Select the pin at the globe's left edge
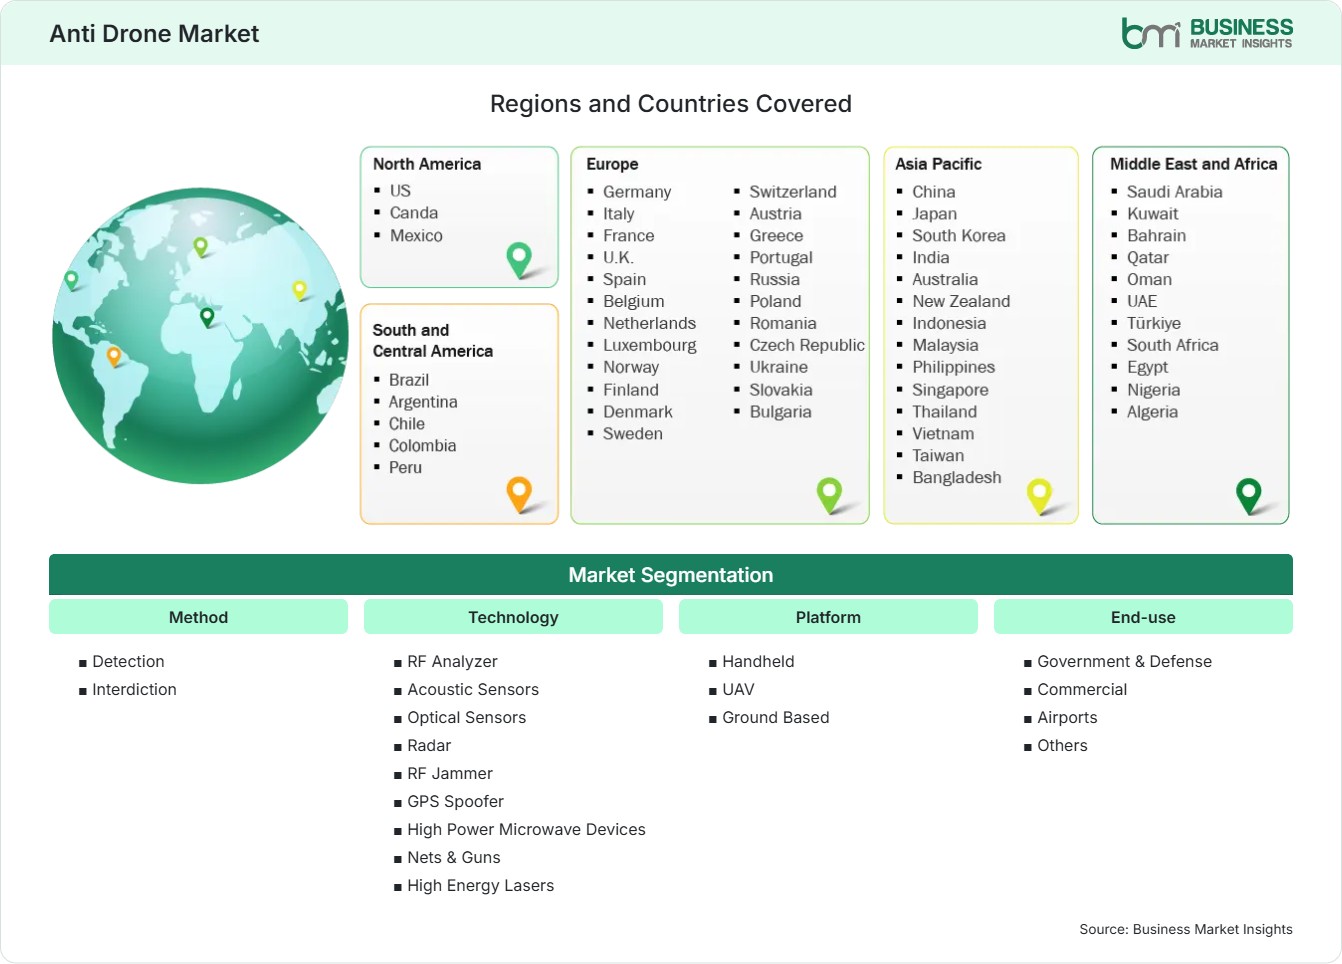1342x964 pixels. pos(71,280)
